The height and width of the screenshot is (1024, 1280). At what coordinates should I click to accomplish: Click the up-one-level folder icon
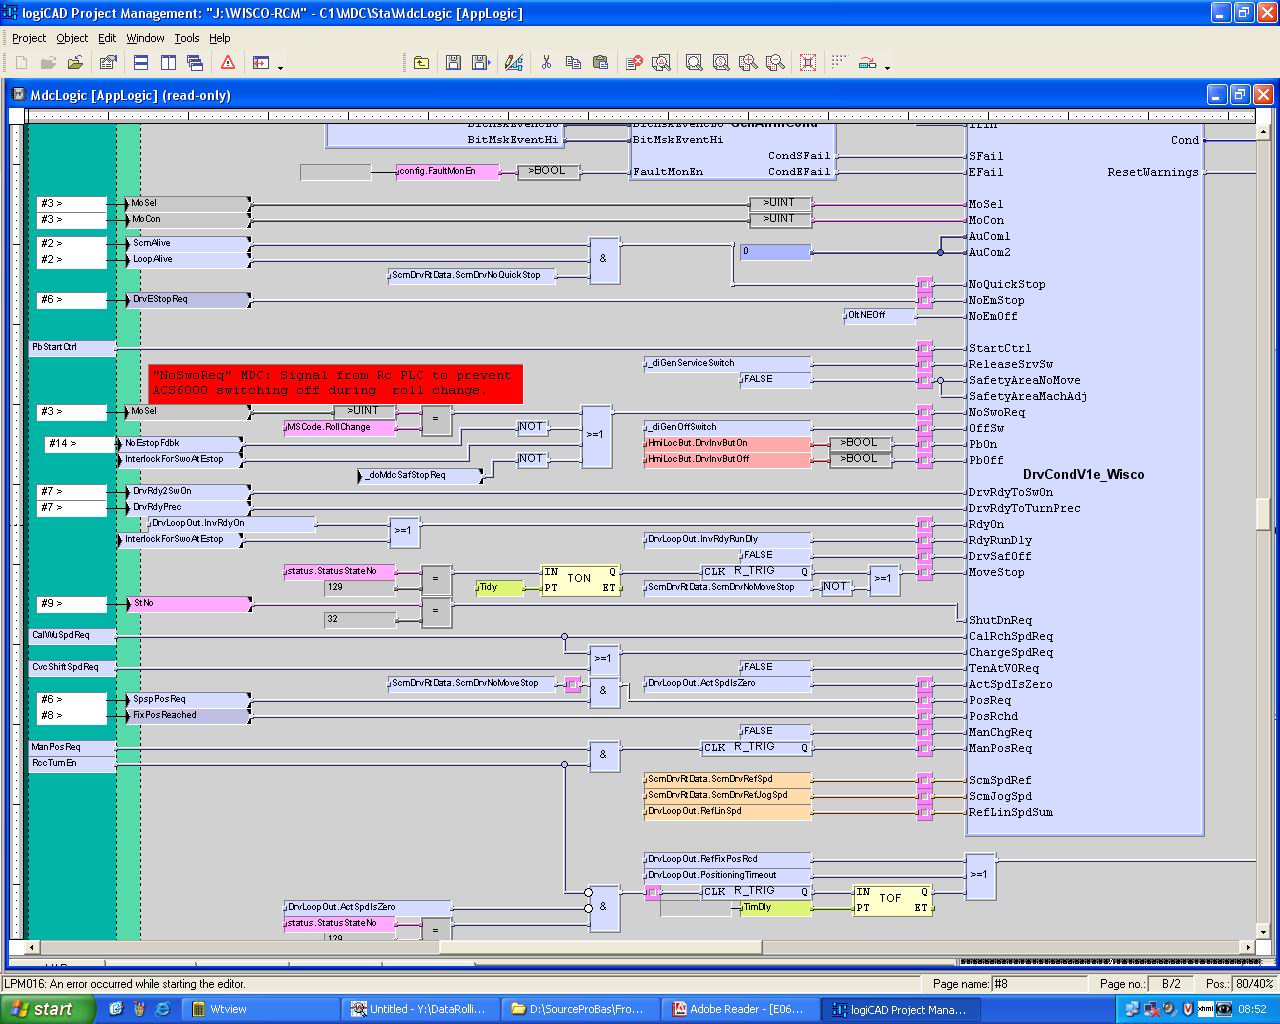[421, 63]
